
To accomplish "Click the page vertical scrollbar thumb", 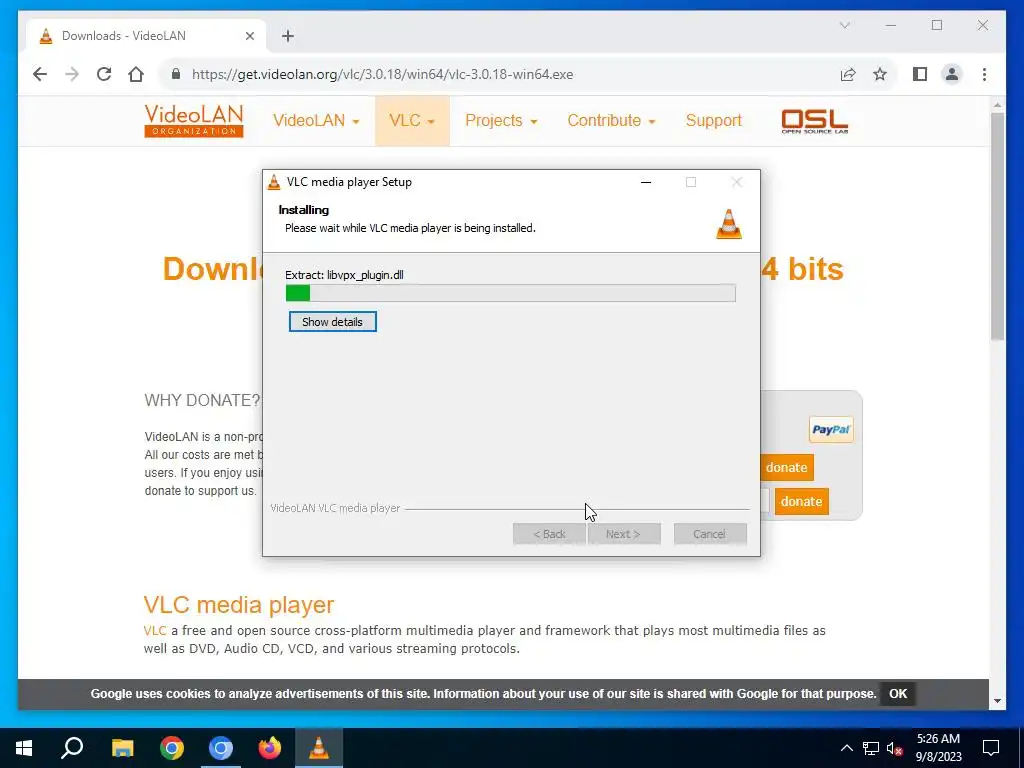I will (997, 225).
